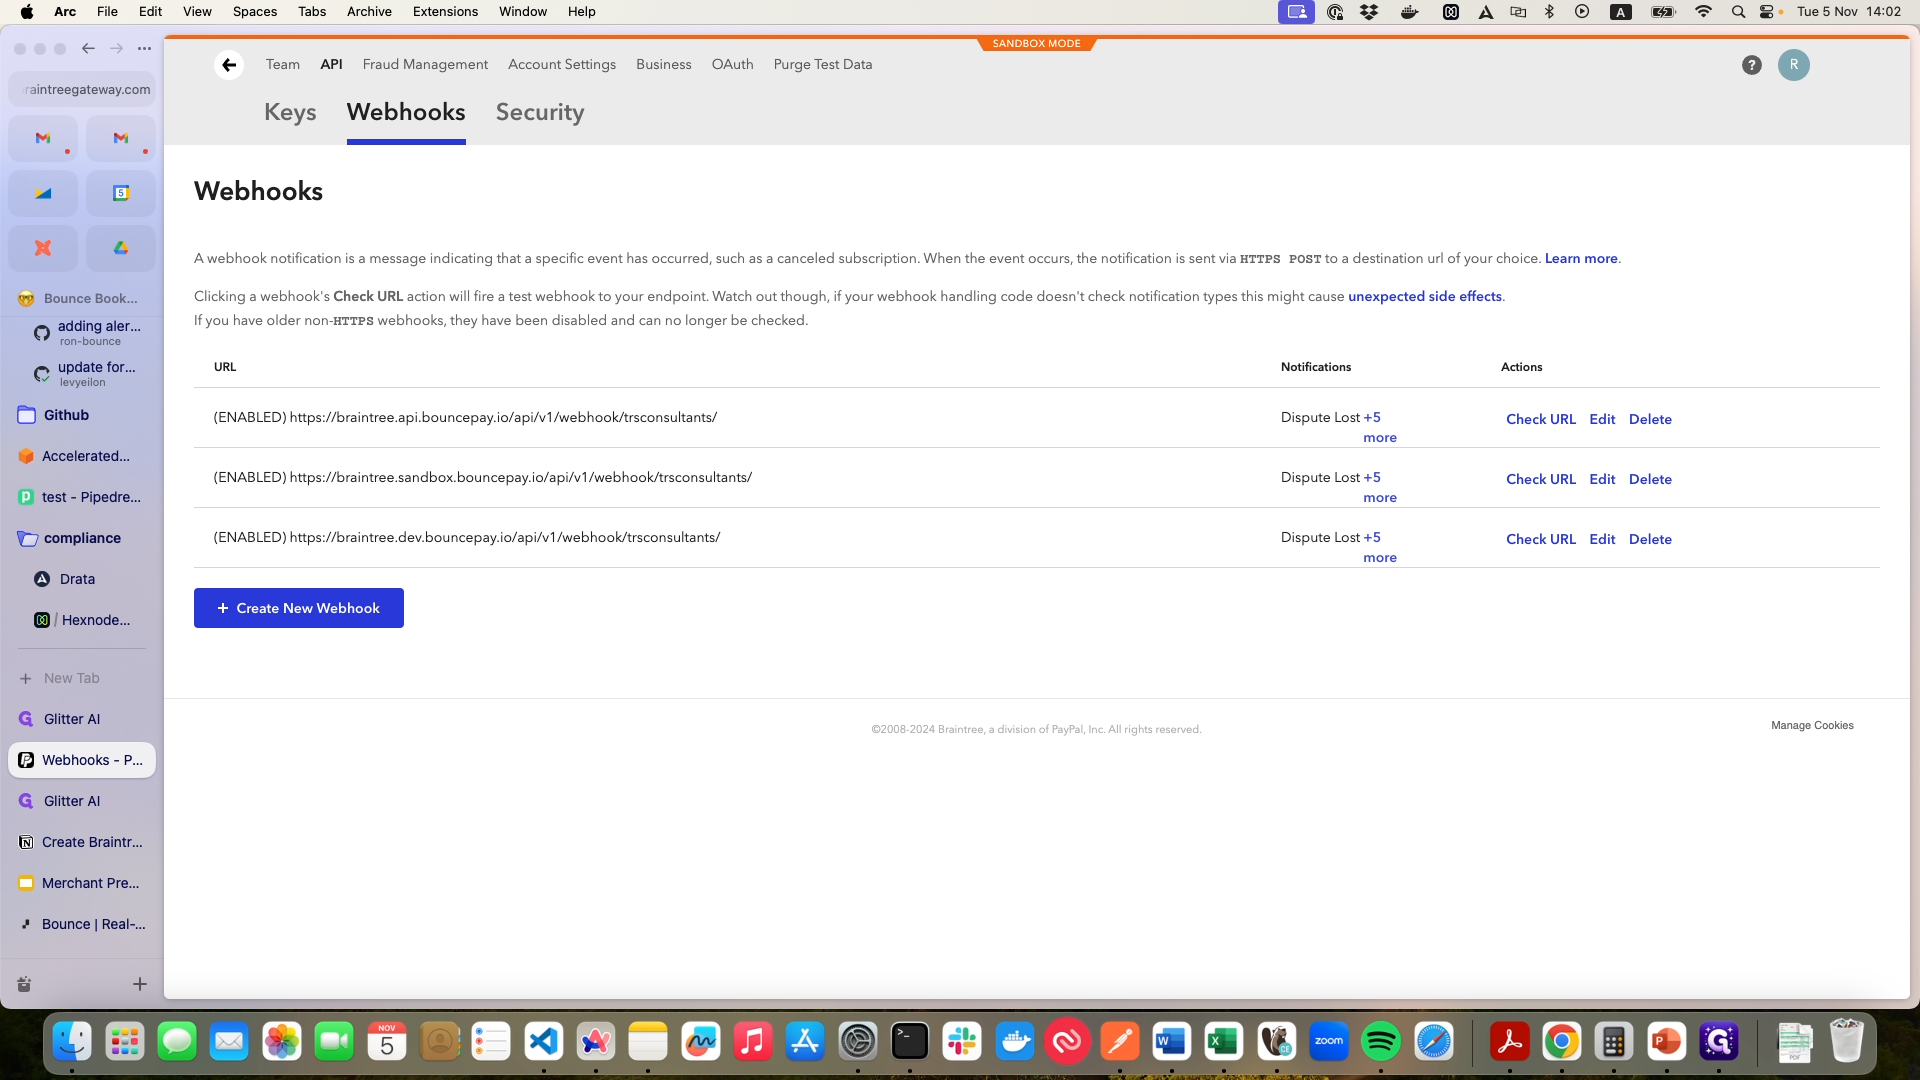Image resolution: width=1920 pixels, height=1080 pixels.
Task: Expand the Github folder in sidebar
Action: click(82, 415)
